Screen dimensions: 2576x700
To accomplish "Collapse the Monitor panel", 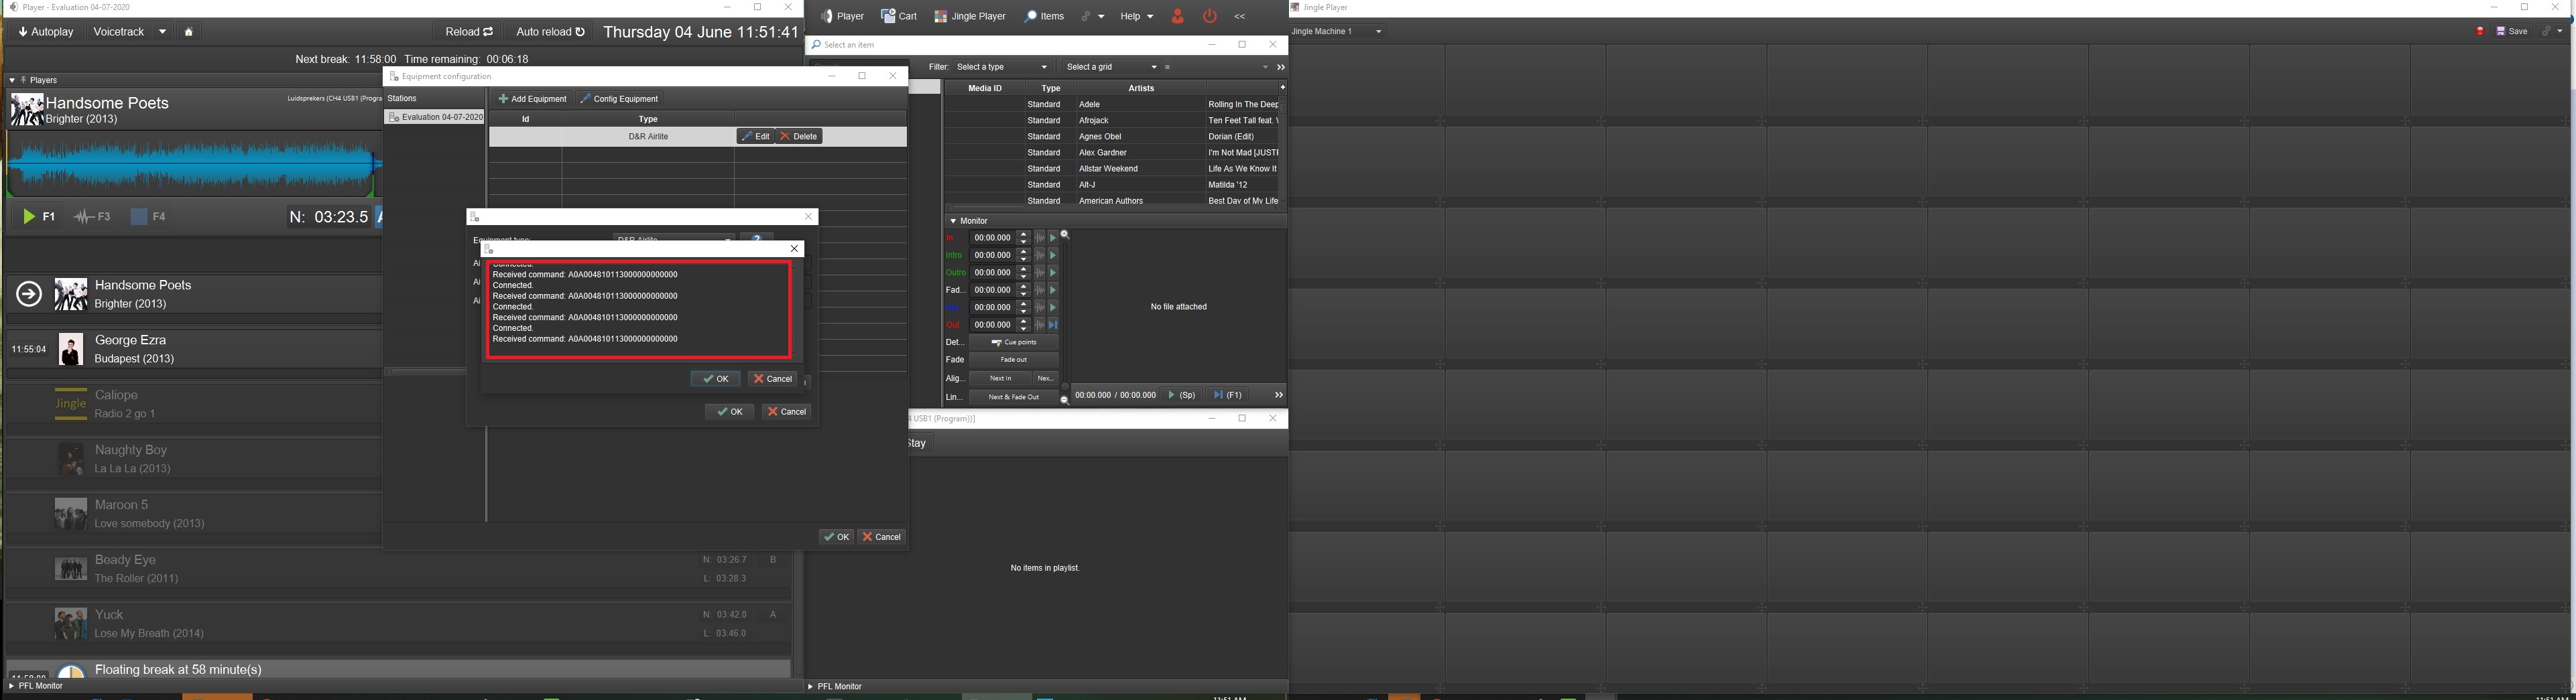I will tap(953, 221).
